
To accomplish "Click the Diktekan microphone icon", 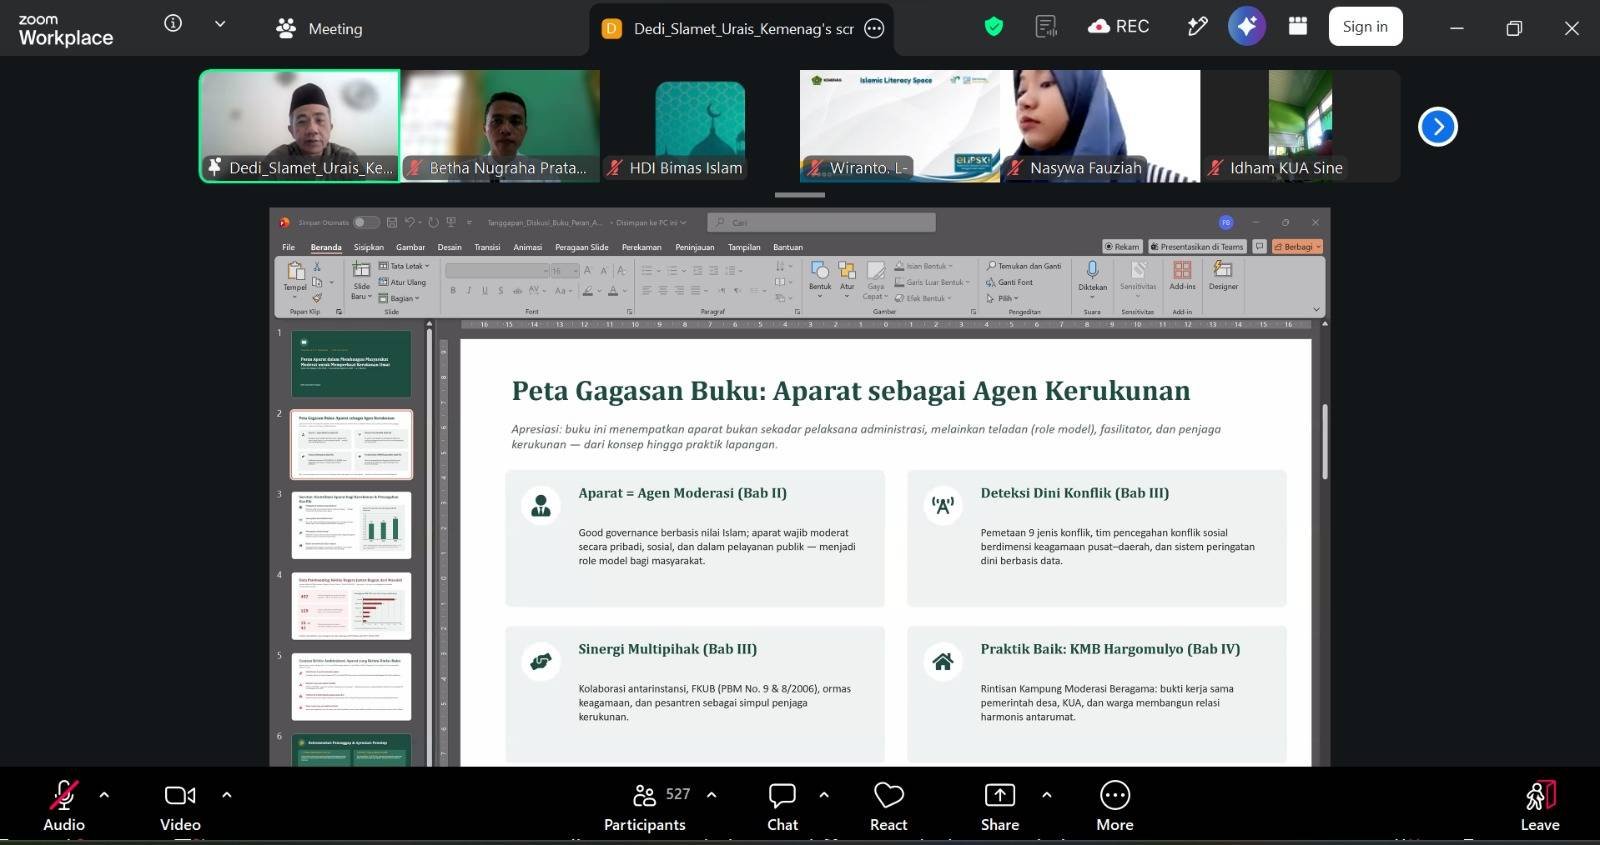I will pyautogui.click(x=1092, y=270).
